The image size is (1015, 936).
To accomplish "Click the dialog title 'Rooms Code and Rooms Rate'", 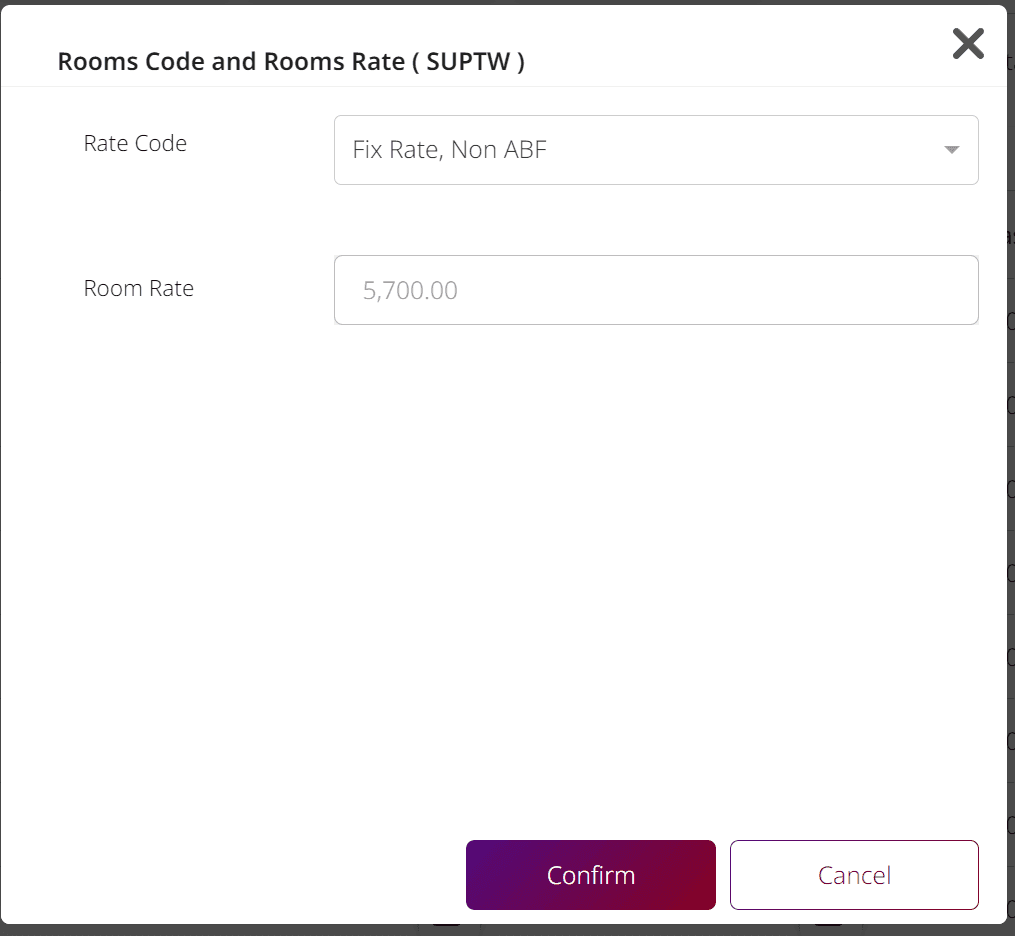I will pyautogui.click(x=231, y=61).
